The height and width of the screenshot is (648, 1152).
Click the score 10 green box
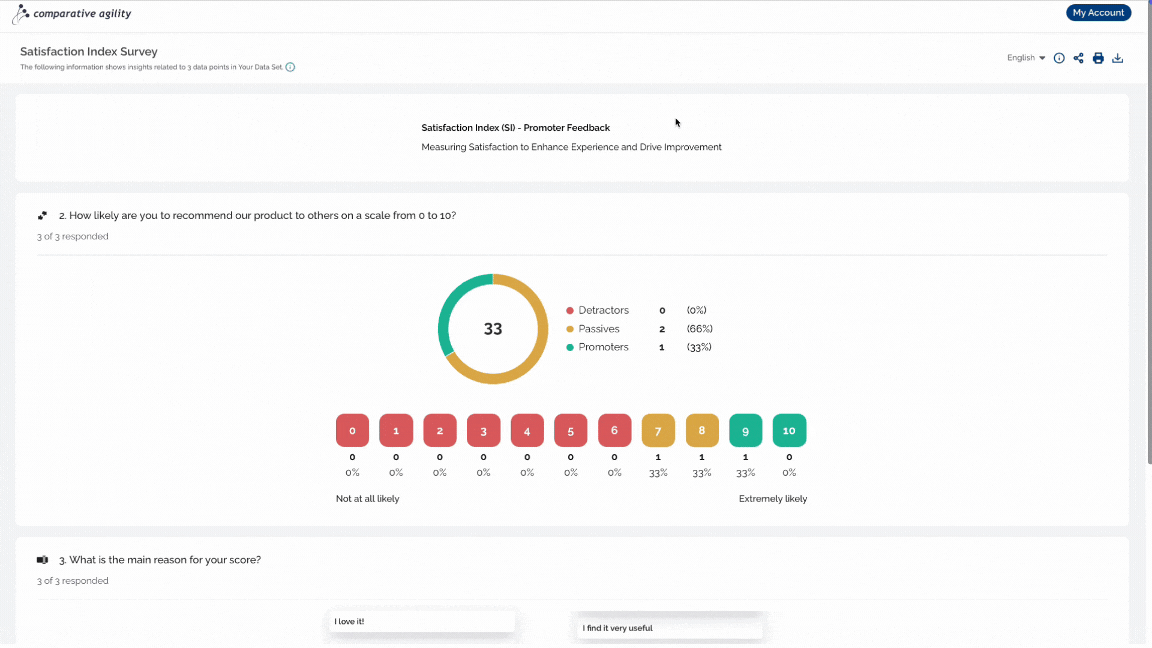(x=789, y=431)
